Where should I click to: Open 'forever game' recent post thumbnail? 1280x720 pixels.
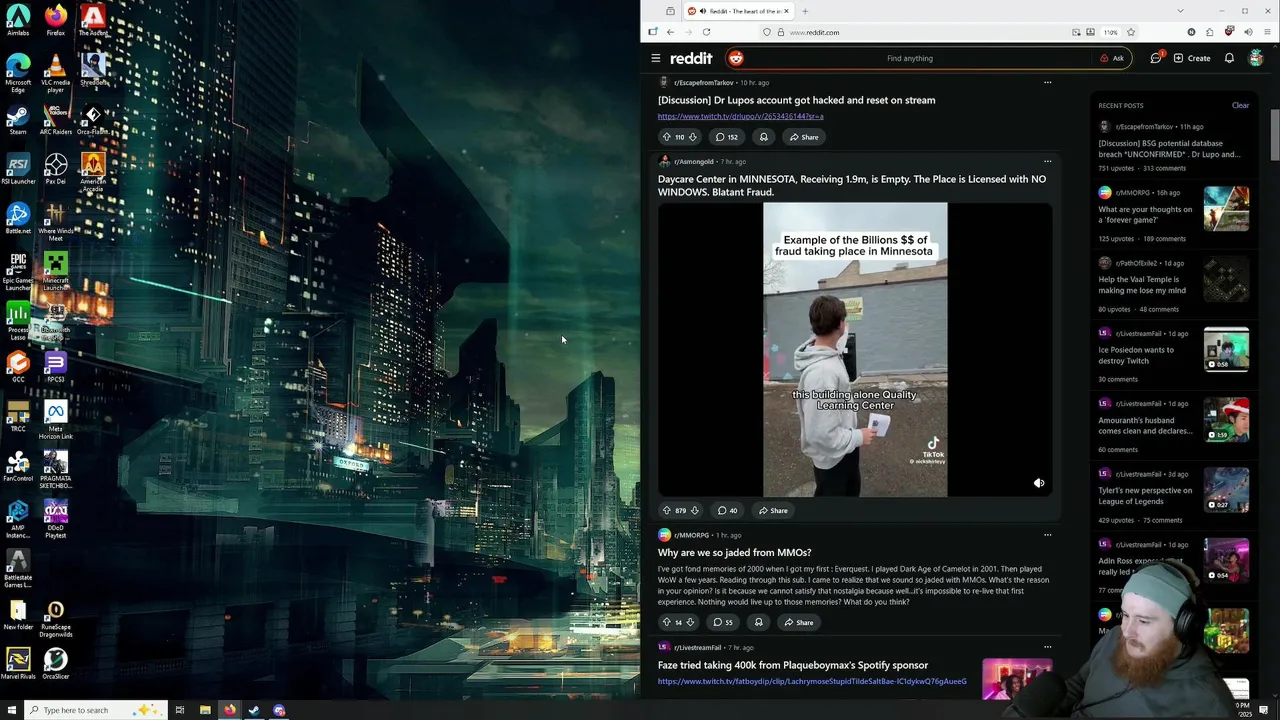coord(1226,210)
